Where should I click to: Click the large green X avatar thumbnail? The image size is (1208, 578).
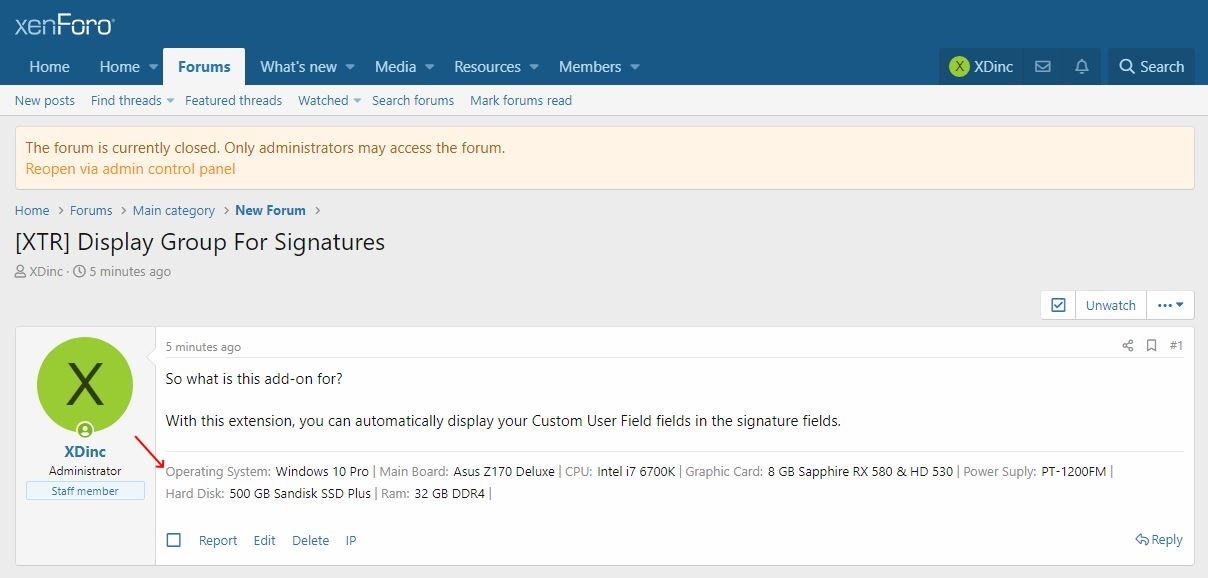click(x=85, y=385)
